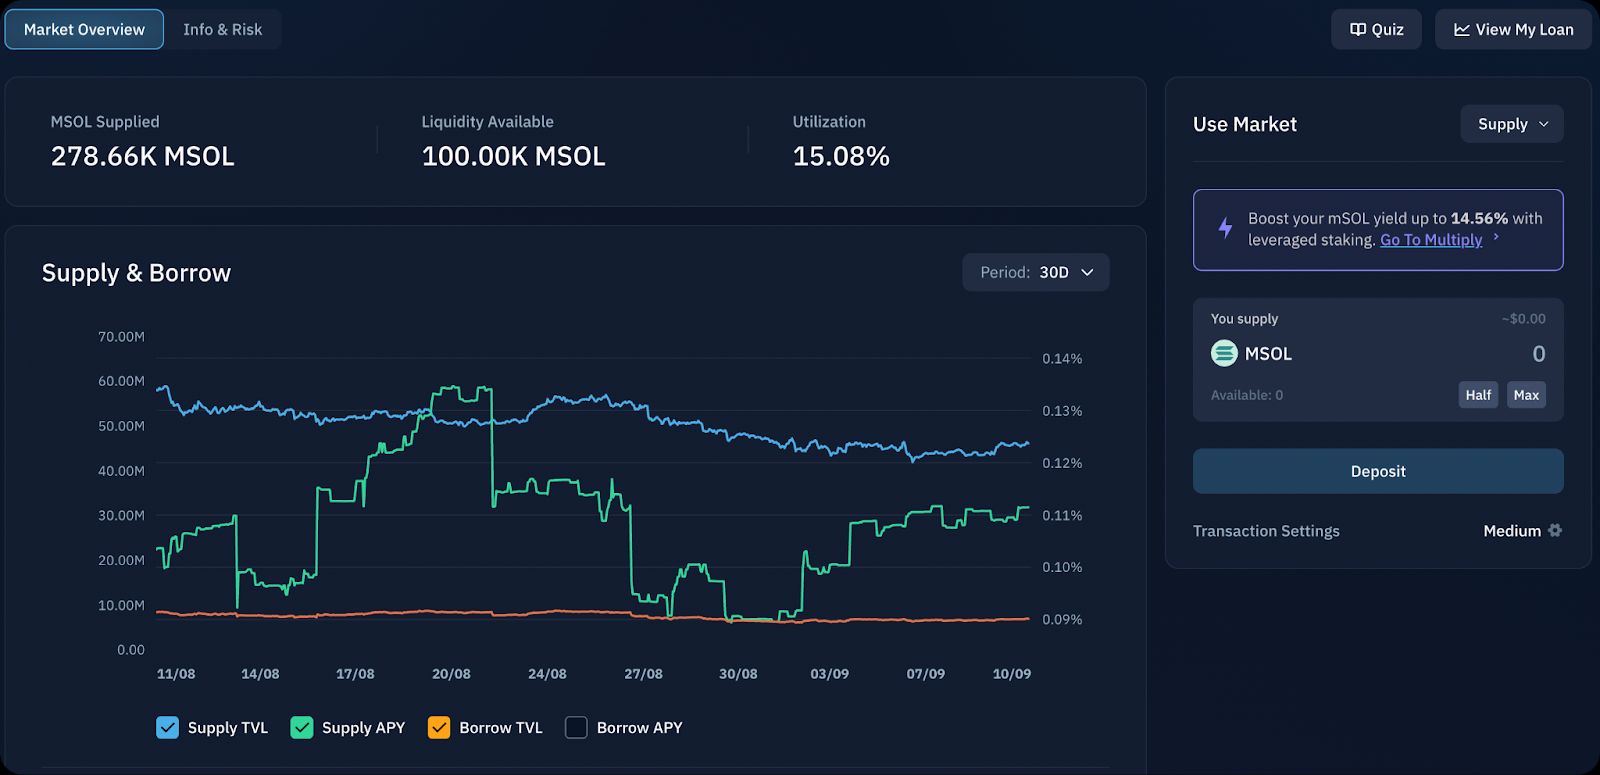Switch to the Info & Risk tab

click(x=222, y=30)
